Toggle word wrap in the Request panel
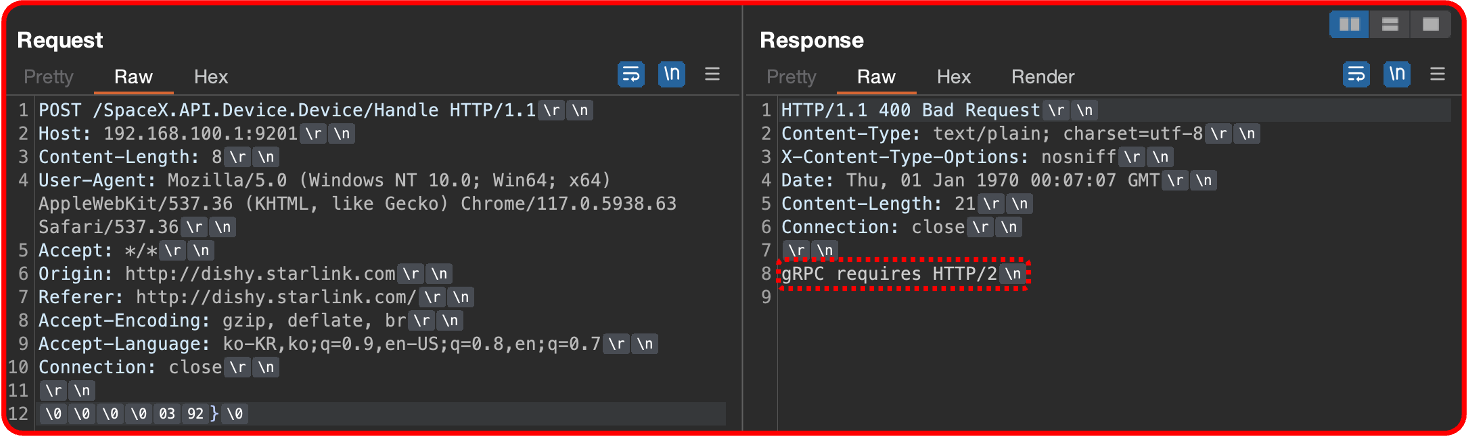The image size is (1468, 436). pyautogui.click(x=631, y=74)
